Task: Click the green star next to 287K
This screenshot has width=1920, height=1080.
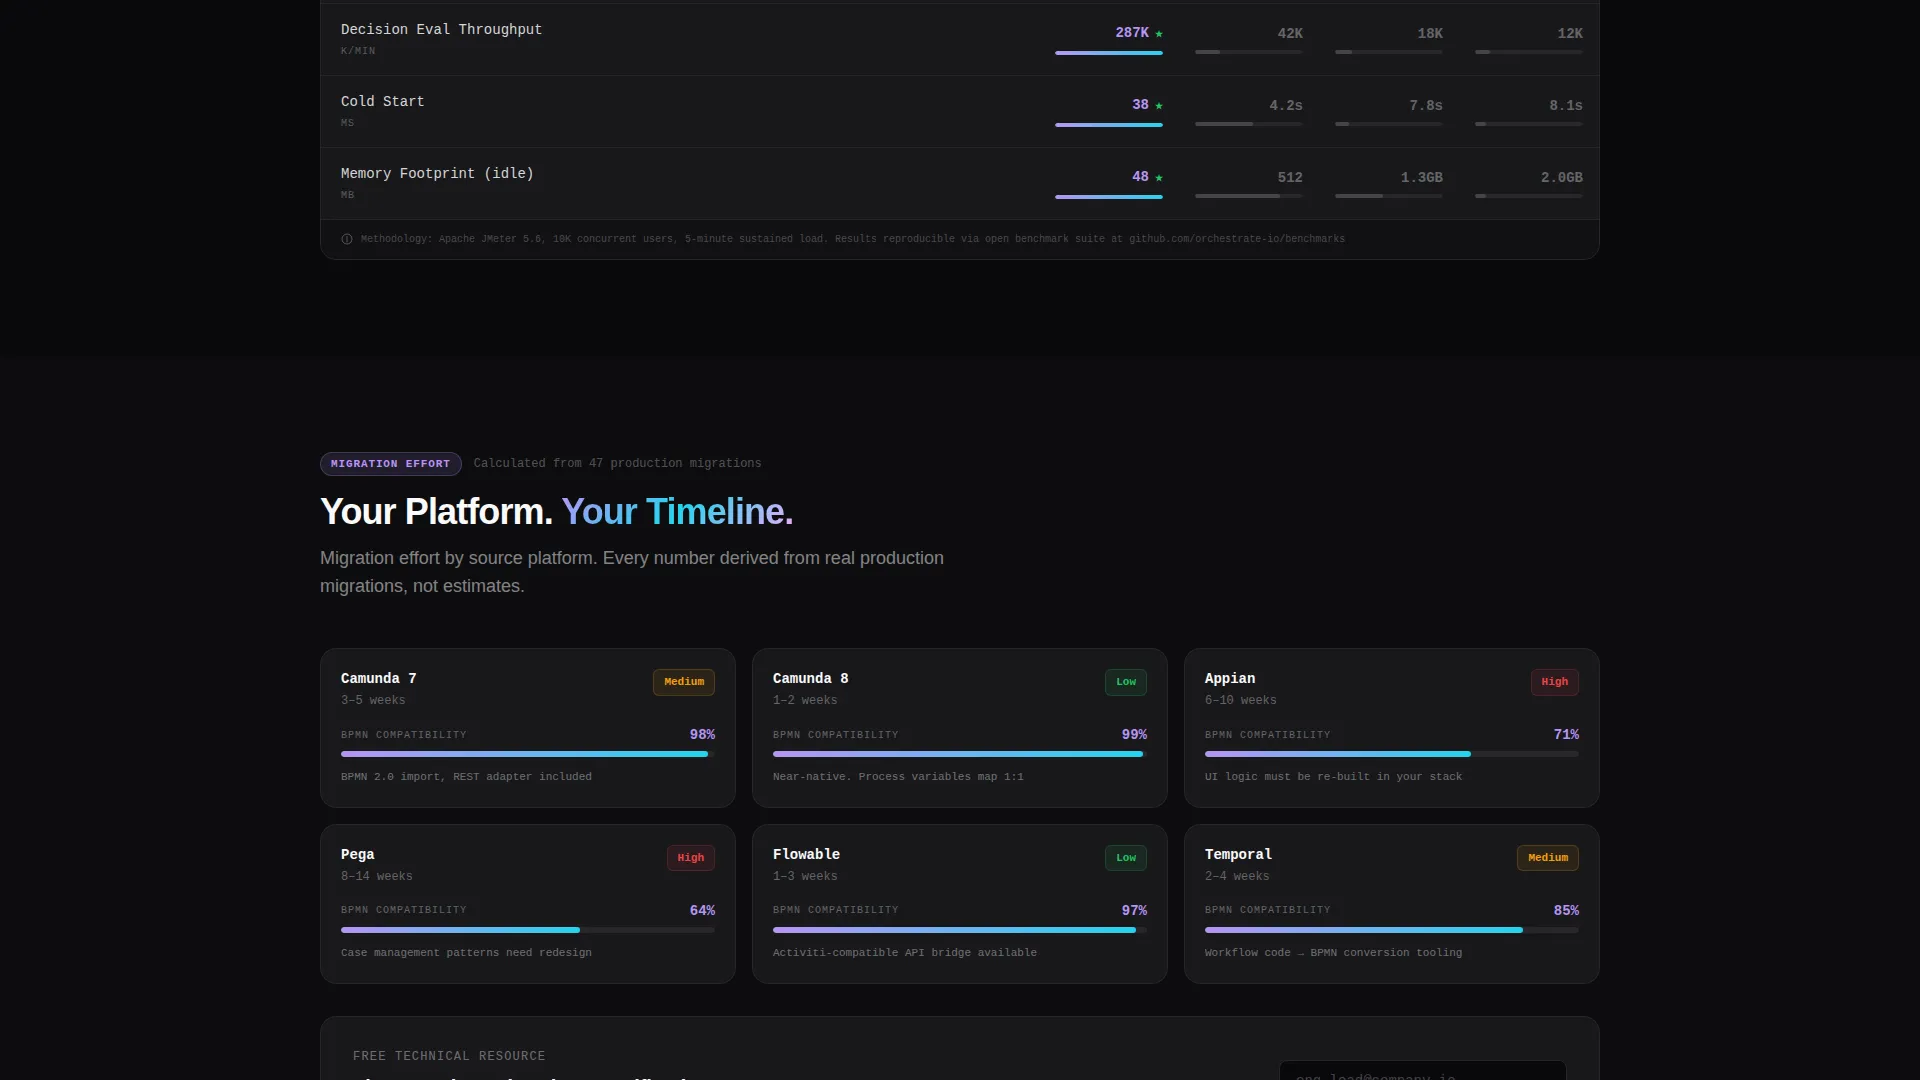Action: (1159, 34)
